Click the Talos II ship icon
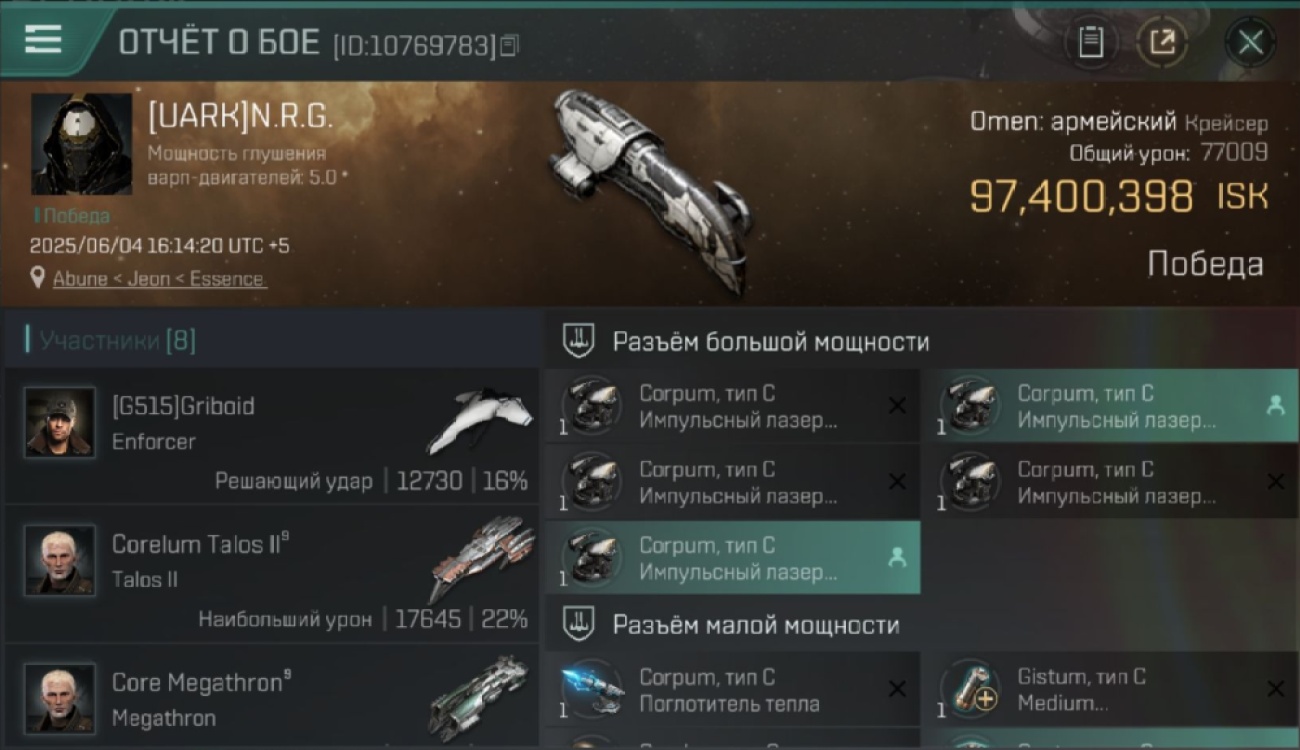Viewport: 1300px width, 750px height. 481,558
